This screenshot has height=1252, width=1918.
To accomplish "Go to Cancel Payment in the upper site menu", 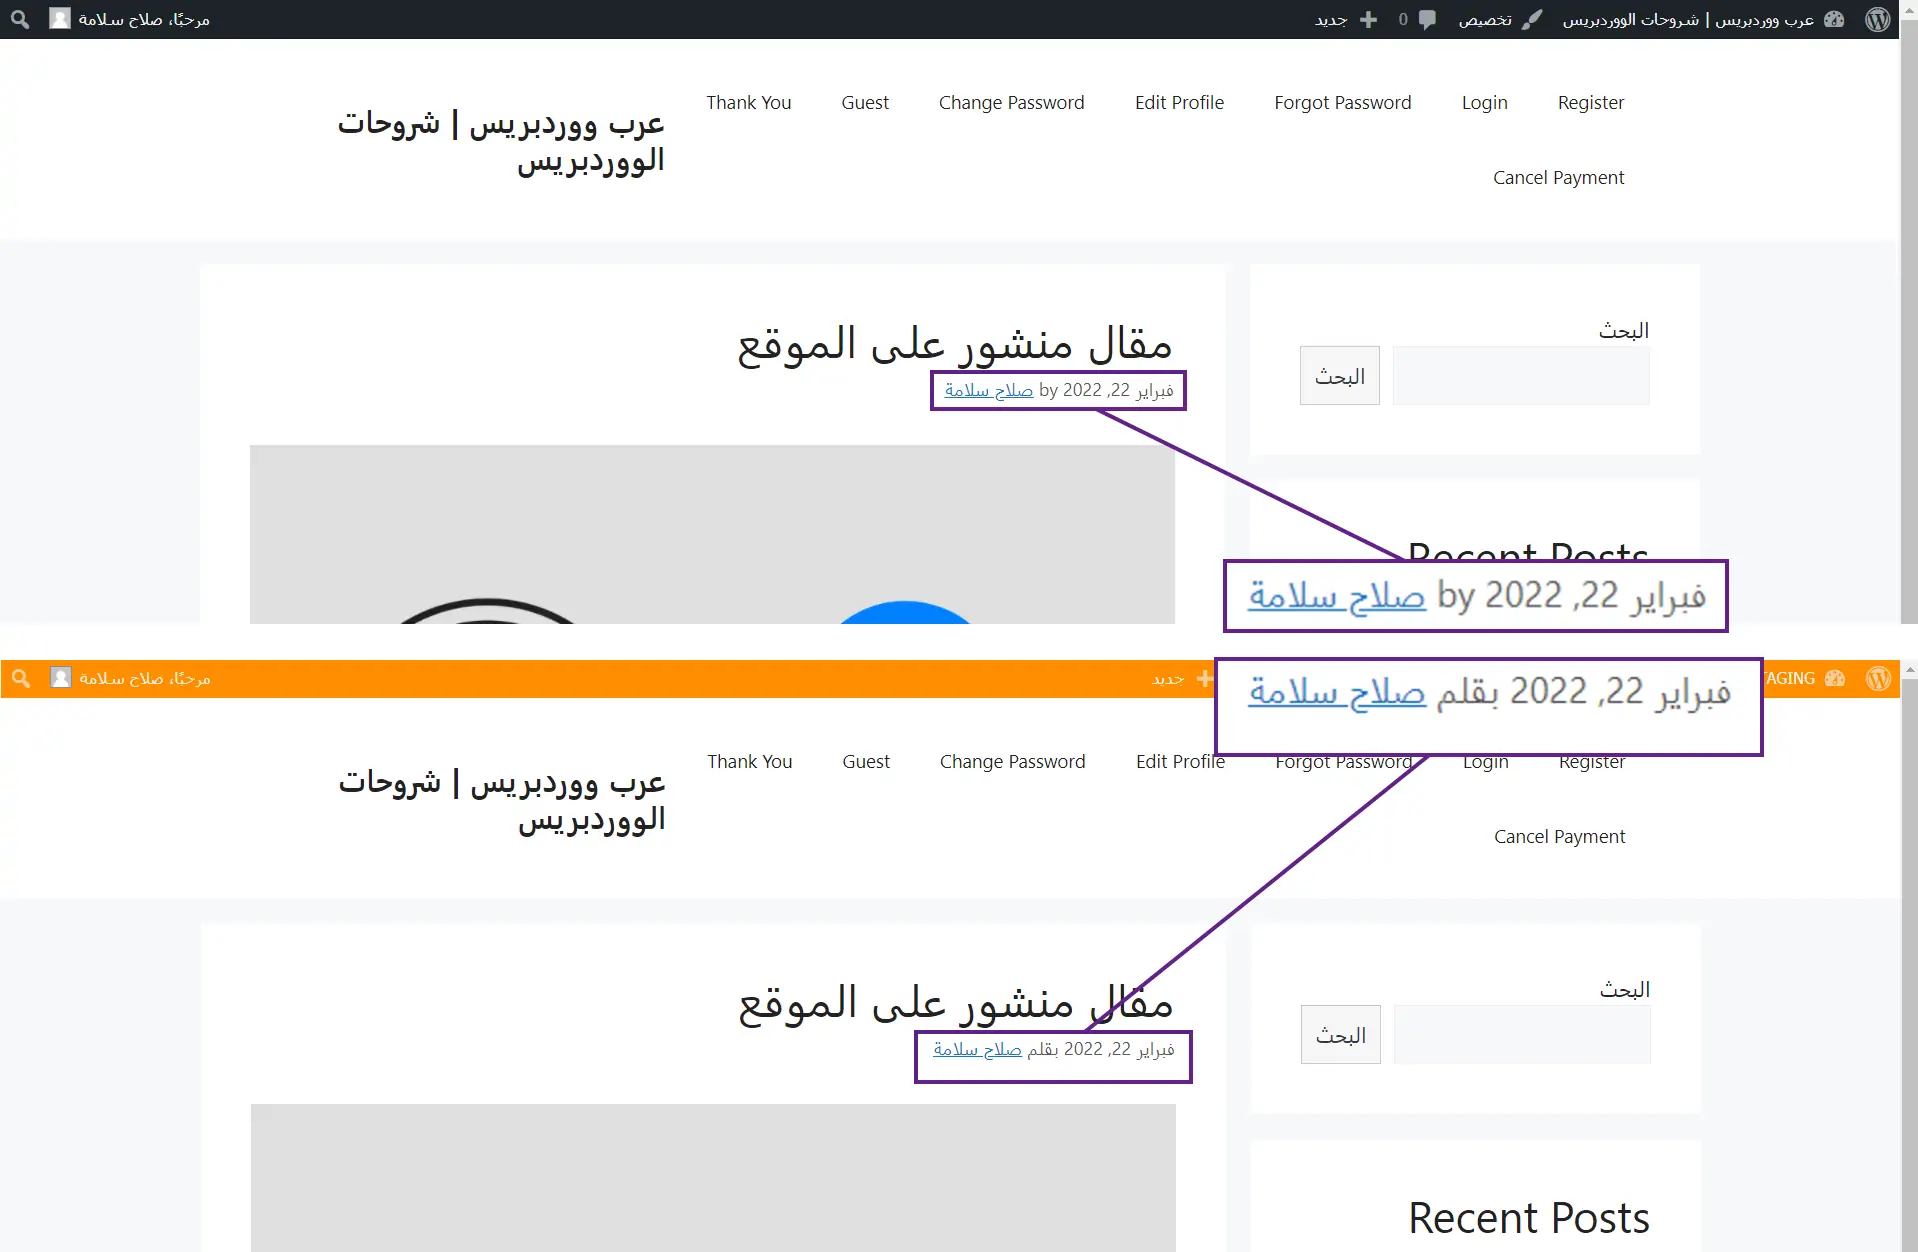I will click(1558, 177).
